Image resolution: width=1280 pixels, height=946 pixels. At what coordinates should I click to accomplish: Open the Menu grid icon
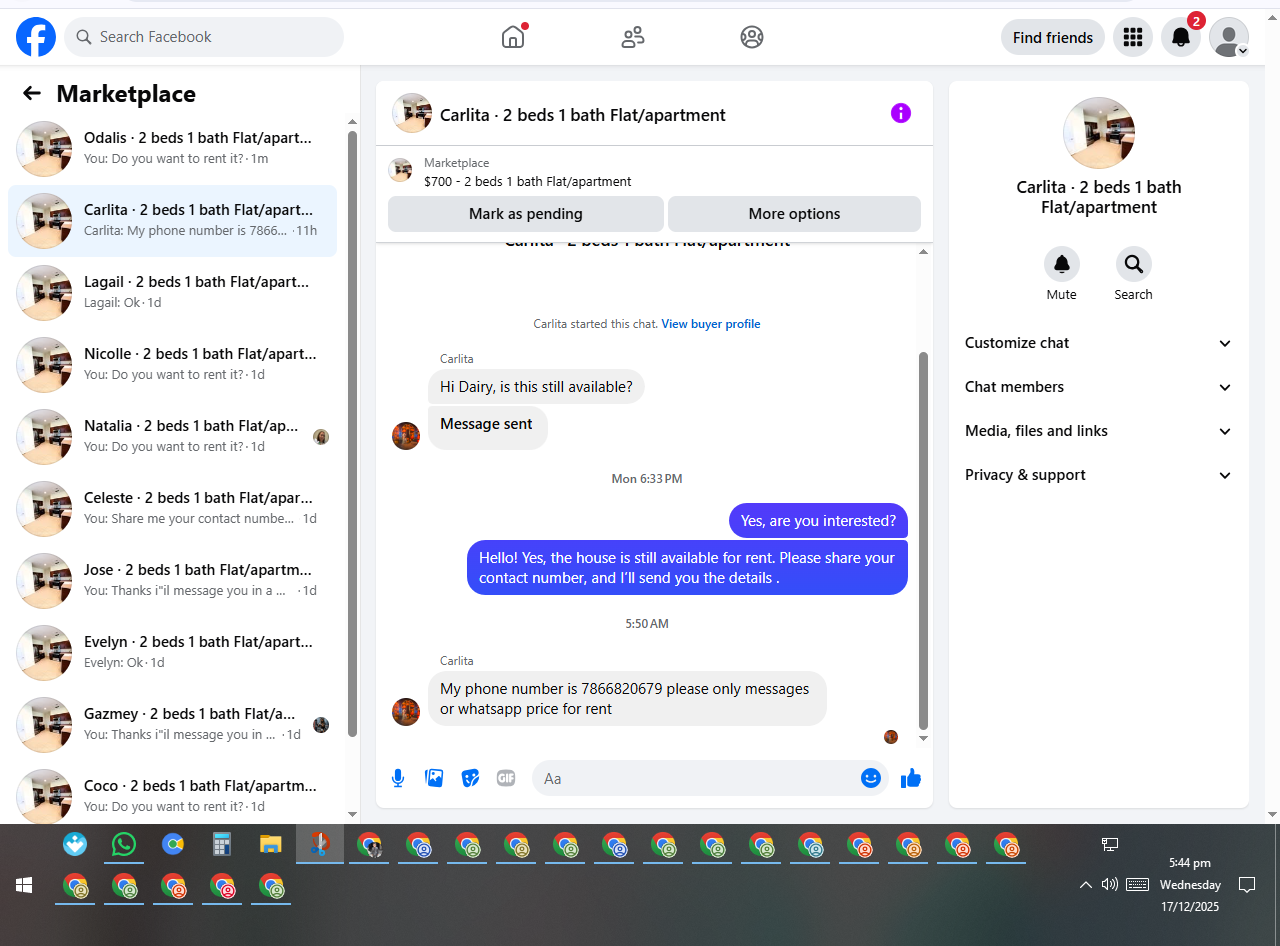(x=1133, y=37)
